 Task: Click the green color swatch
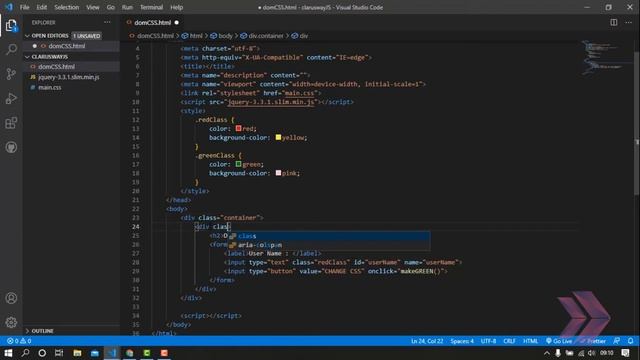pyautogui.click(x=238, y=164)
